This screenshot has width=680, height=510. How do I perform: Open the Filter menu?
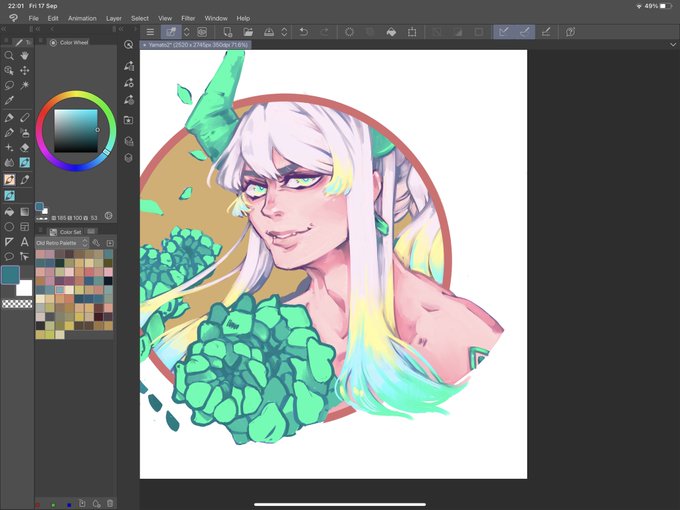coord(188,18)
